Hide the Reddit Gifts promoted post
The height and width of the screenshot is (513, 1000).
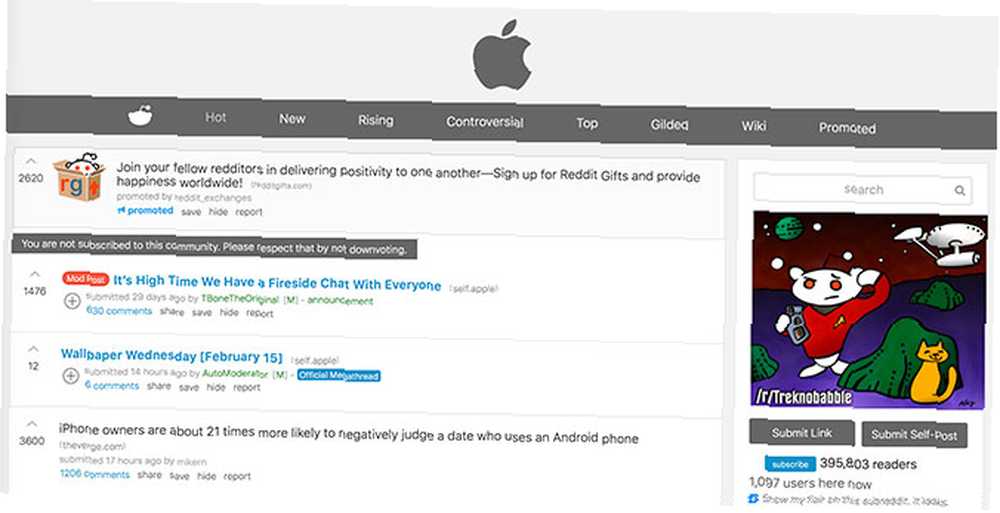[x=218, y=212]
